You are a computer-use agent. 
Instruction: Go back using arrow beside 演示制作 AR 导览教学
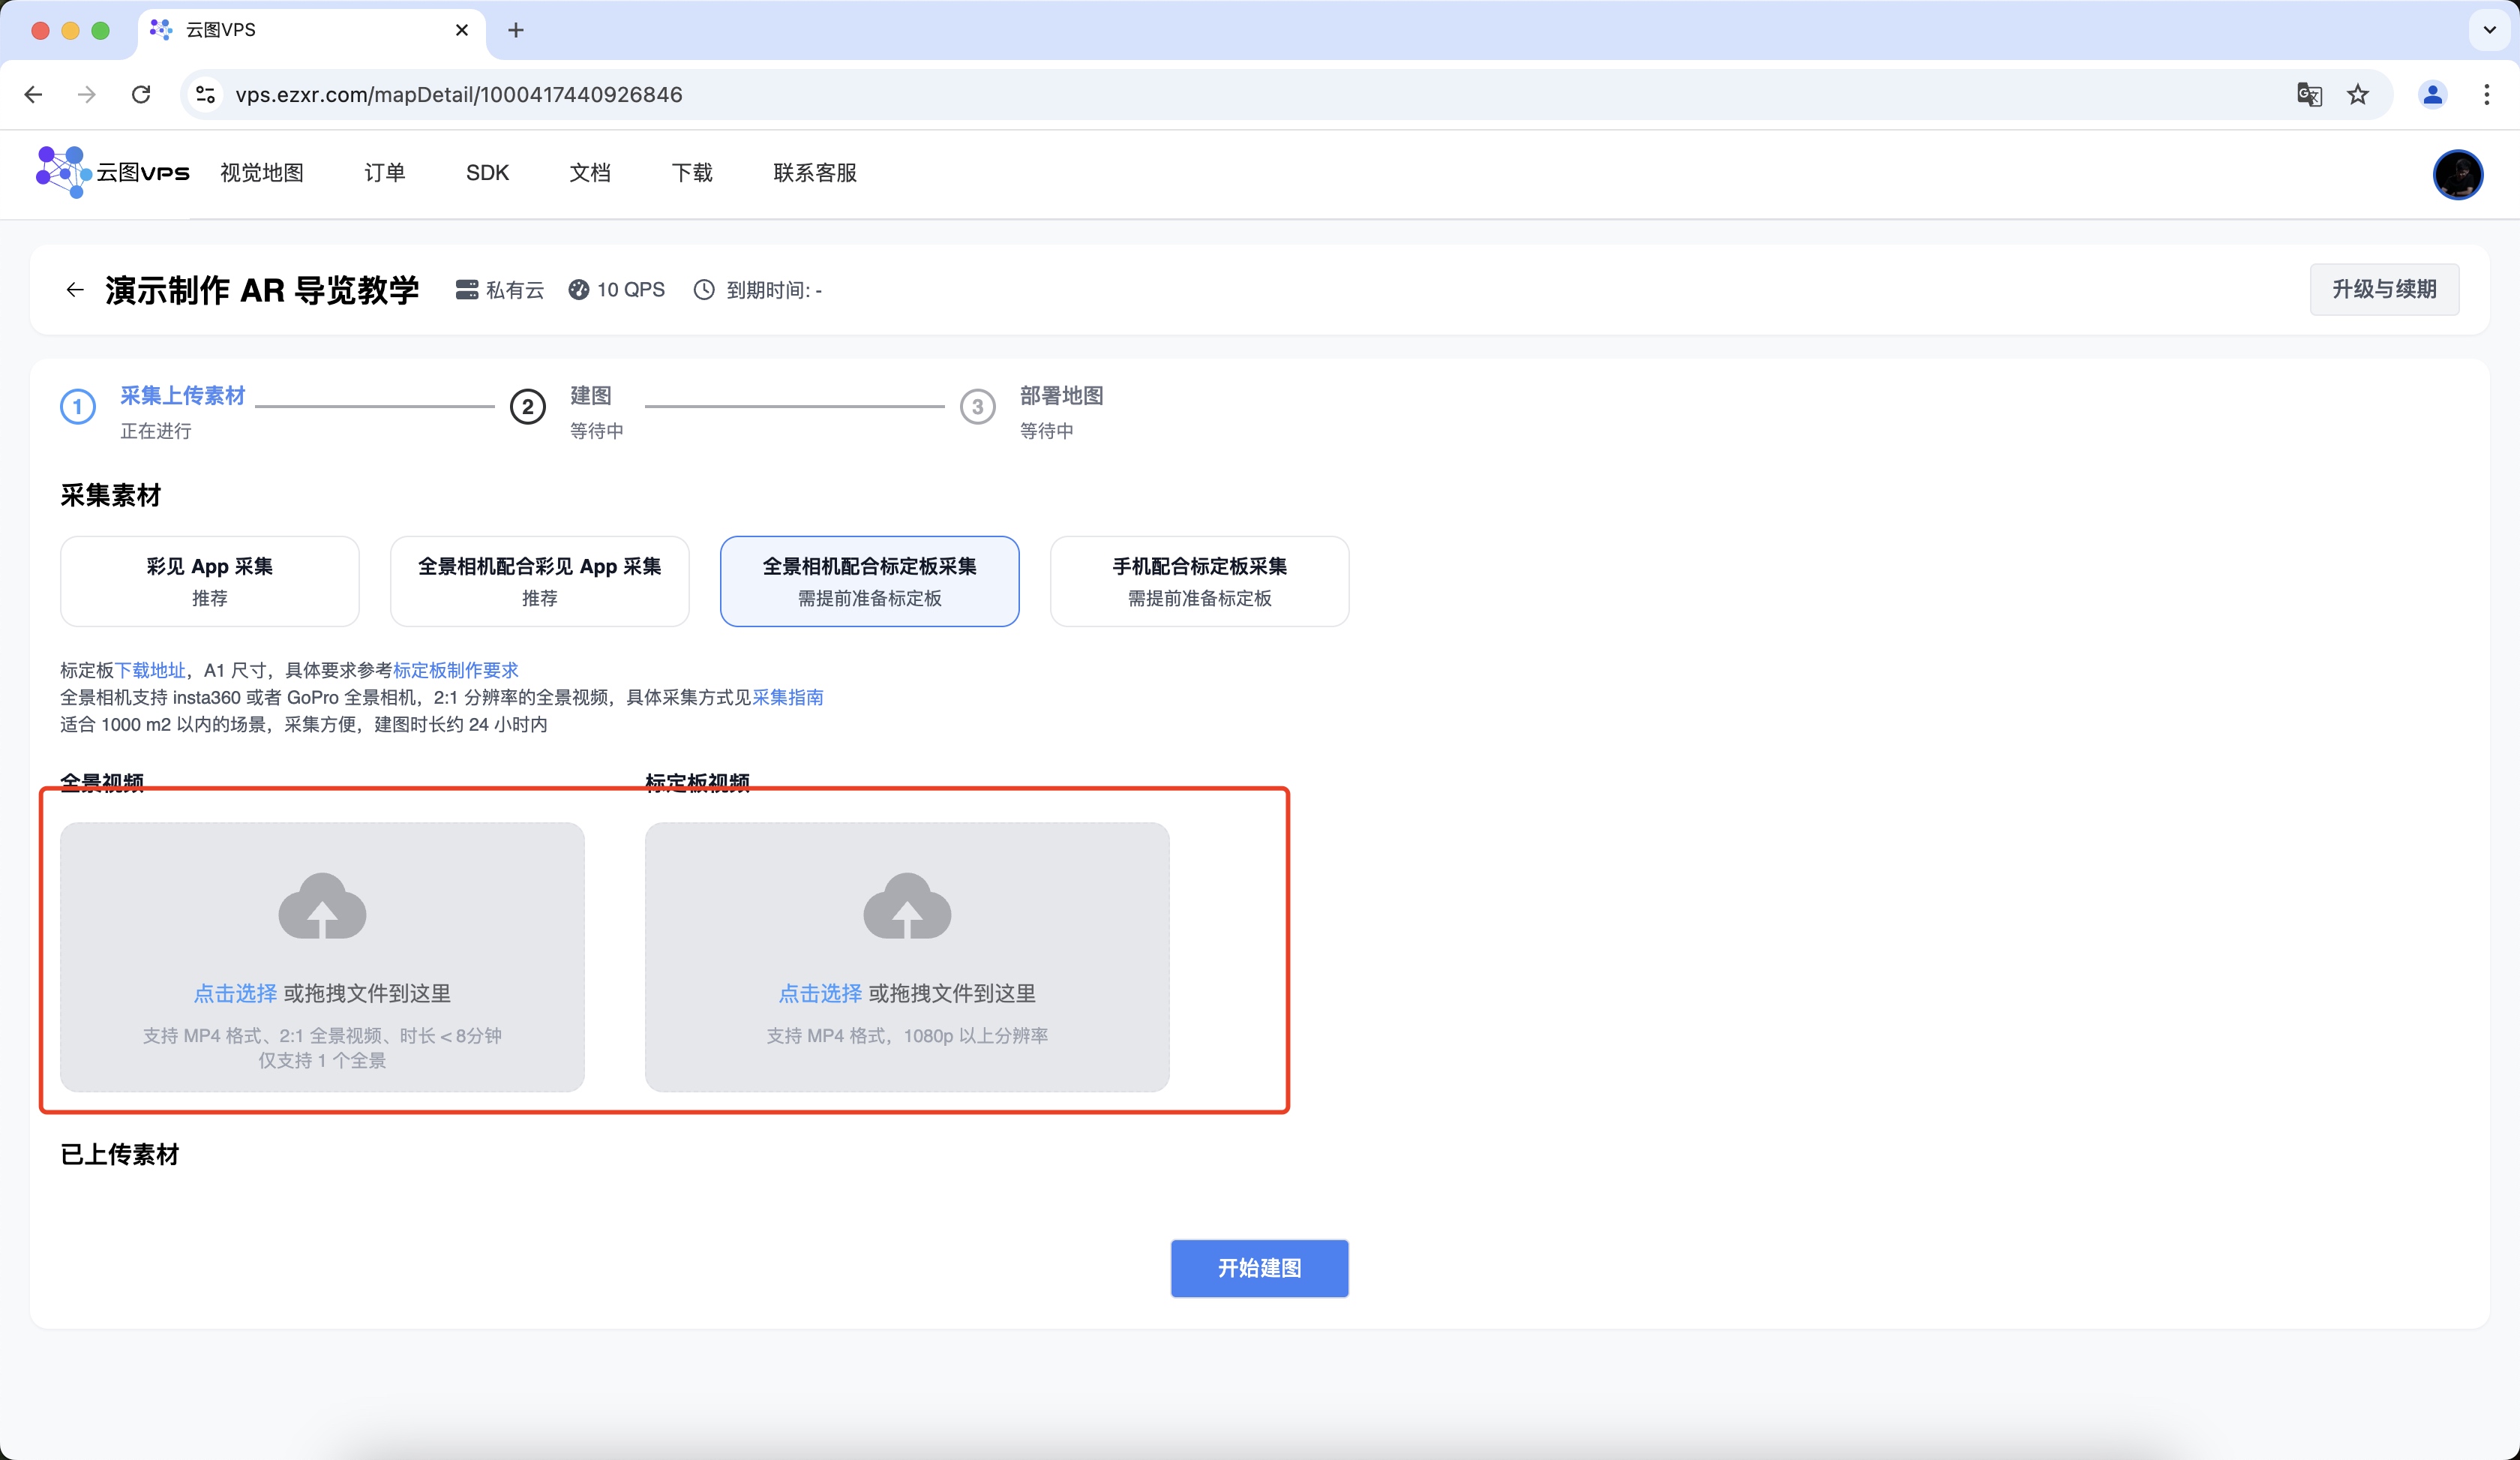pos(75,290)
